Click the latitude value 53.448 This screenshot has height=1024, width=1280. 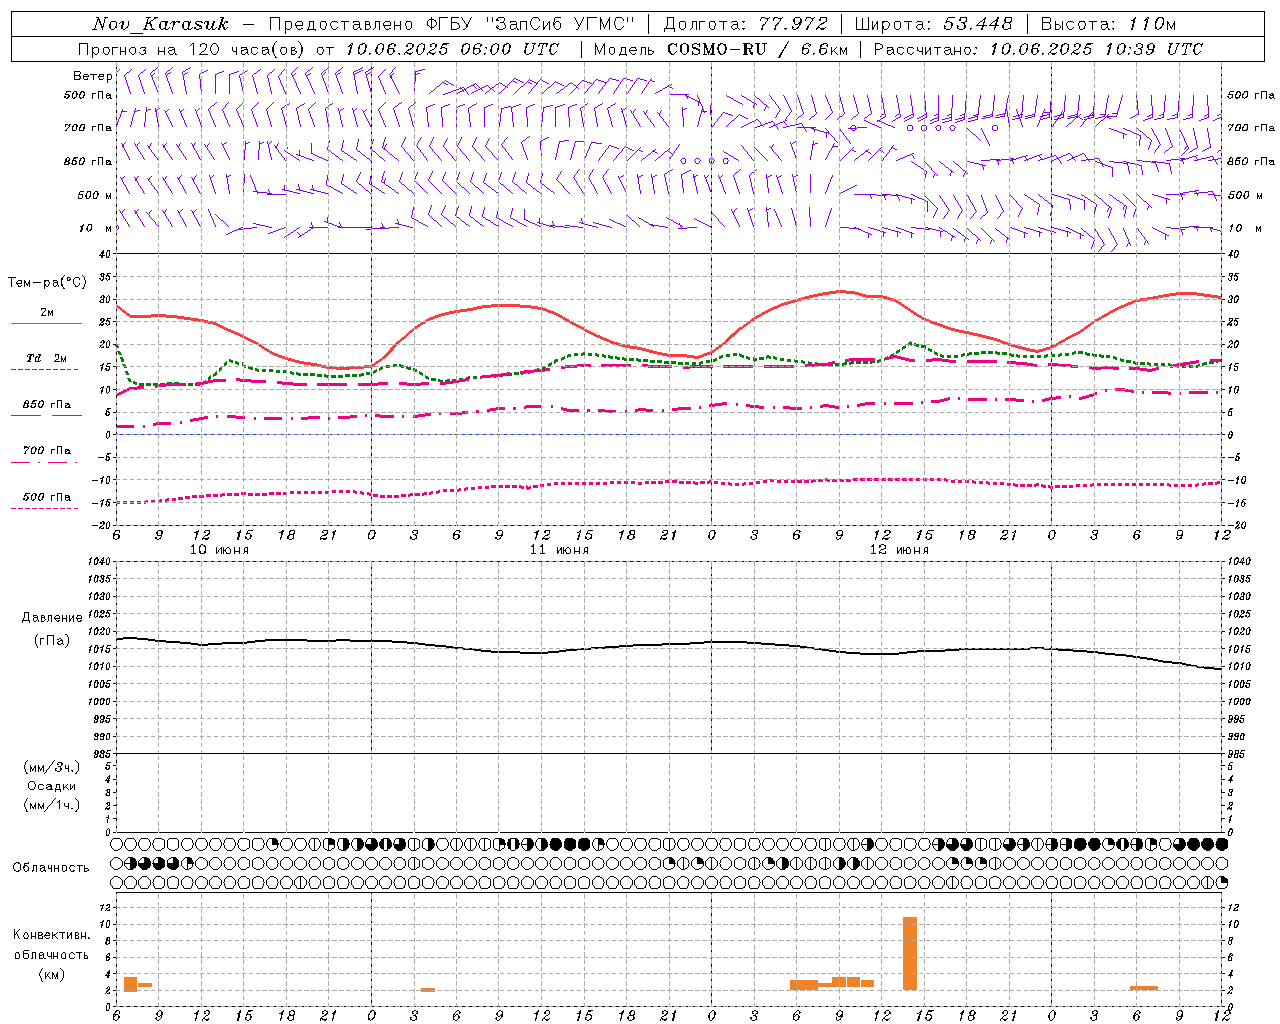pyautogui.click(x=978, y=24)
